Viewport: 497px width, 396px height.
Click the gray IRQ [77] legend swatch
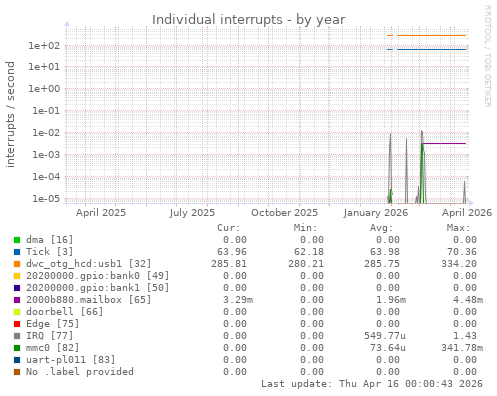pos(17,336)
